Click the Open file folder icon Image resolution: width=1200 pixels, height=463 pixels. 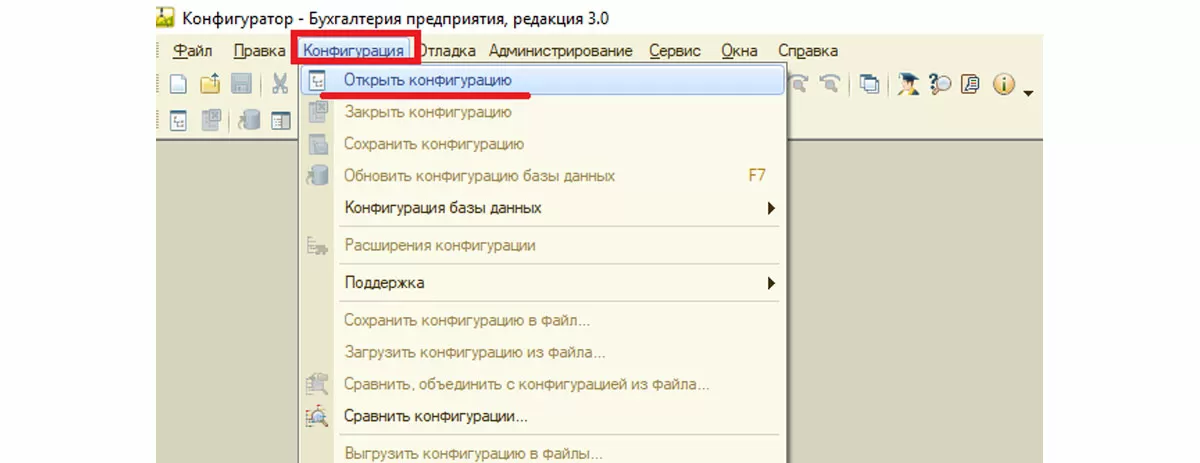click(x=210, y=84)
